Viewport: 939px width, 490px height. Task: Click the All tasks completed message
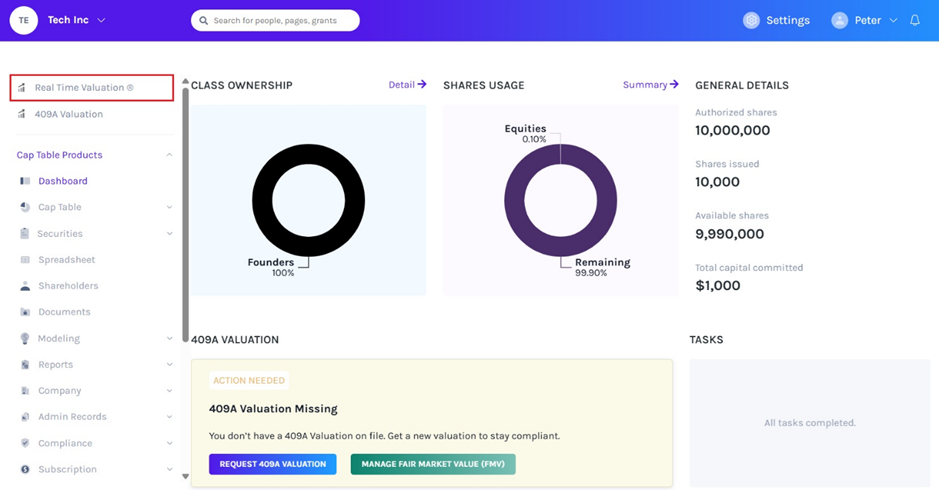coord(810,423)
